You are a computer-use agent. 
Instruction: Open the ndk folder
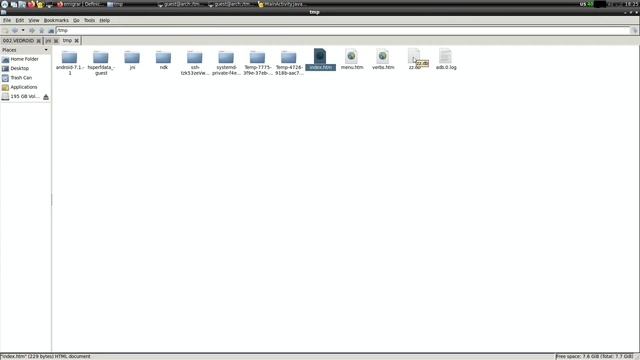point(164,60)
